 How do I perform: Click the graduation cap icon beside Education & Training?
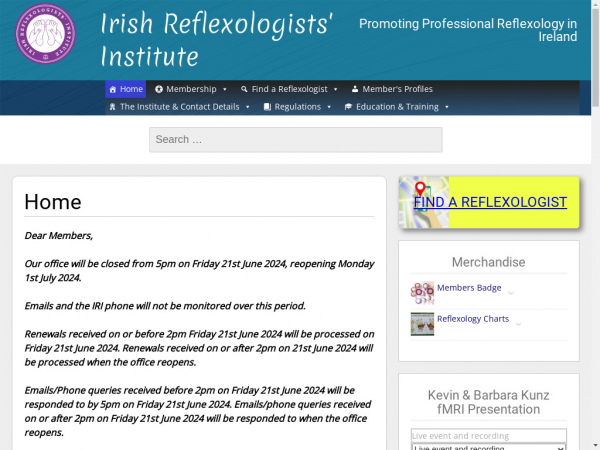[348, 107]
